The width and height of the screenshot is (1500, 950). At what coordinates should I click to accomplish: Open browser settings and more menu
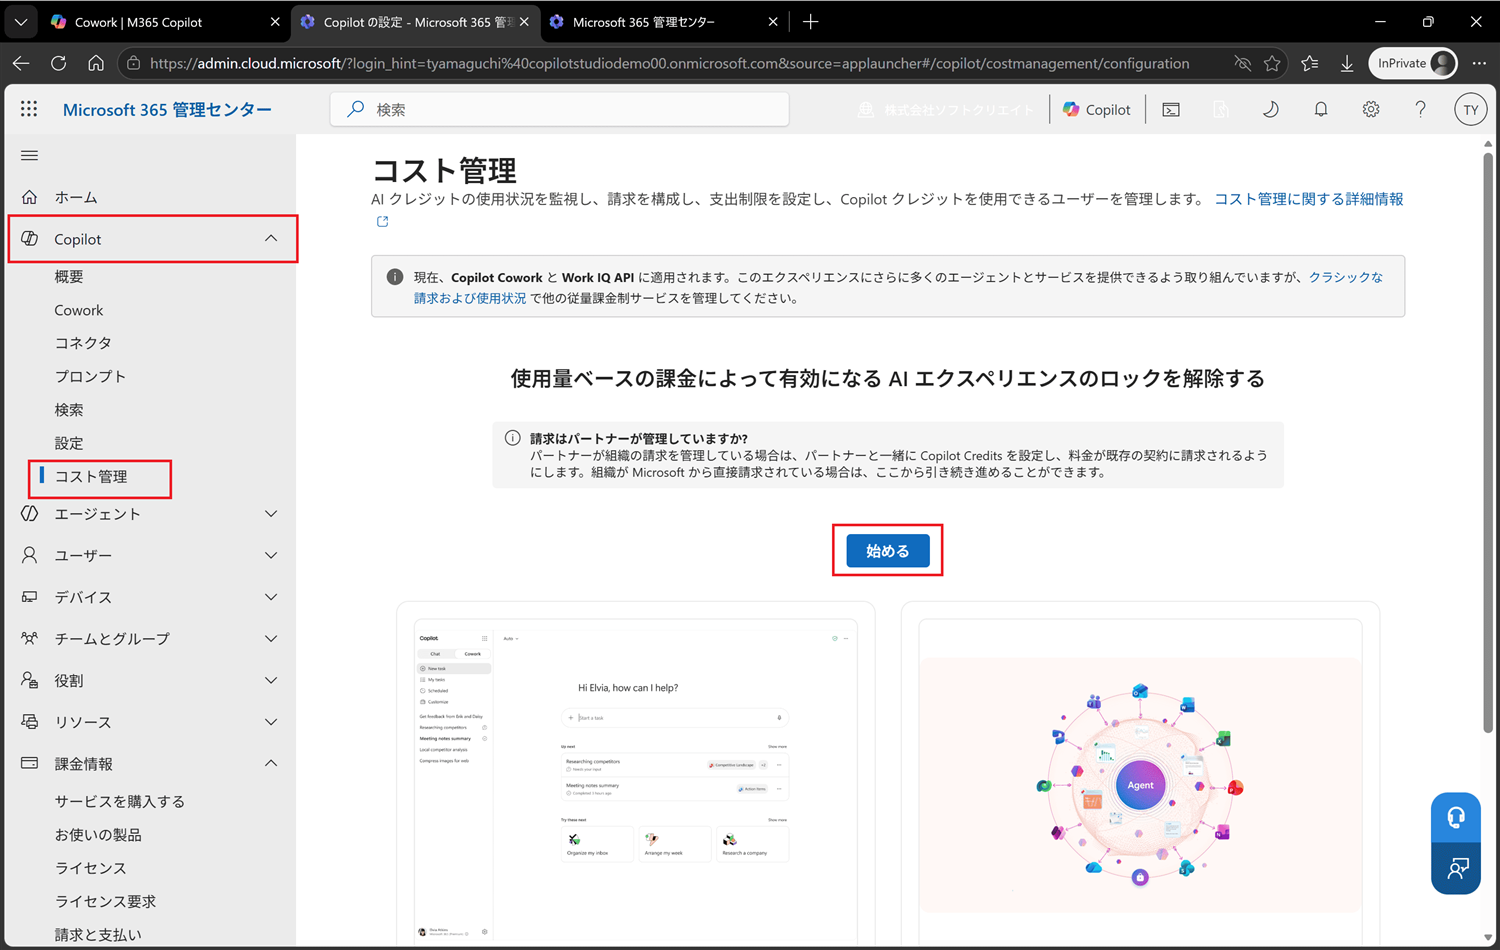[1479, 63]
